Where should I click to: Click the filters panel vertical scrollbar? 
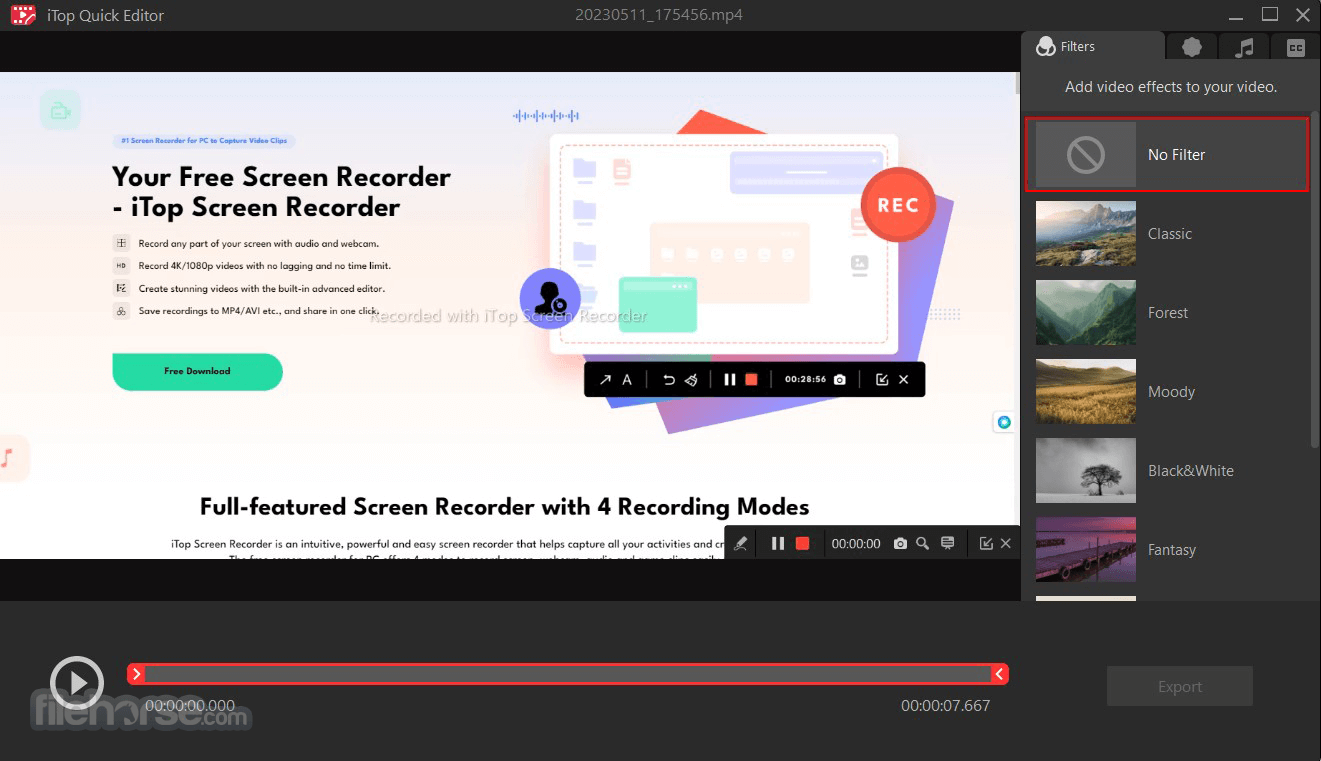(1314, 280)
